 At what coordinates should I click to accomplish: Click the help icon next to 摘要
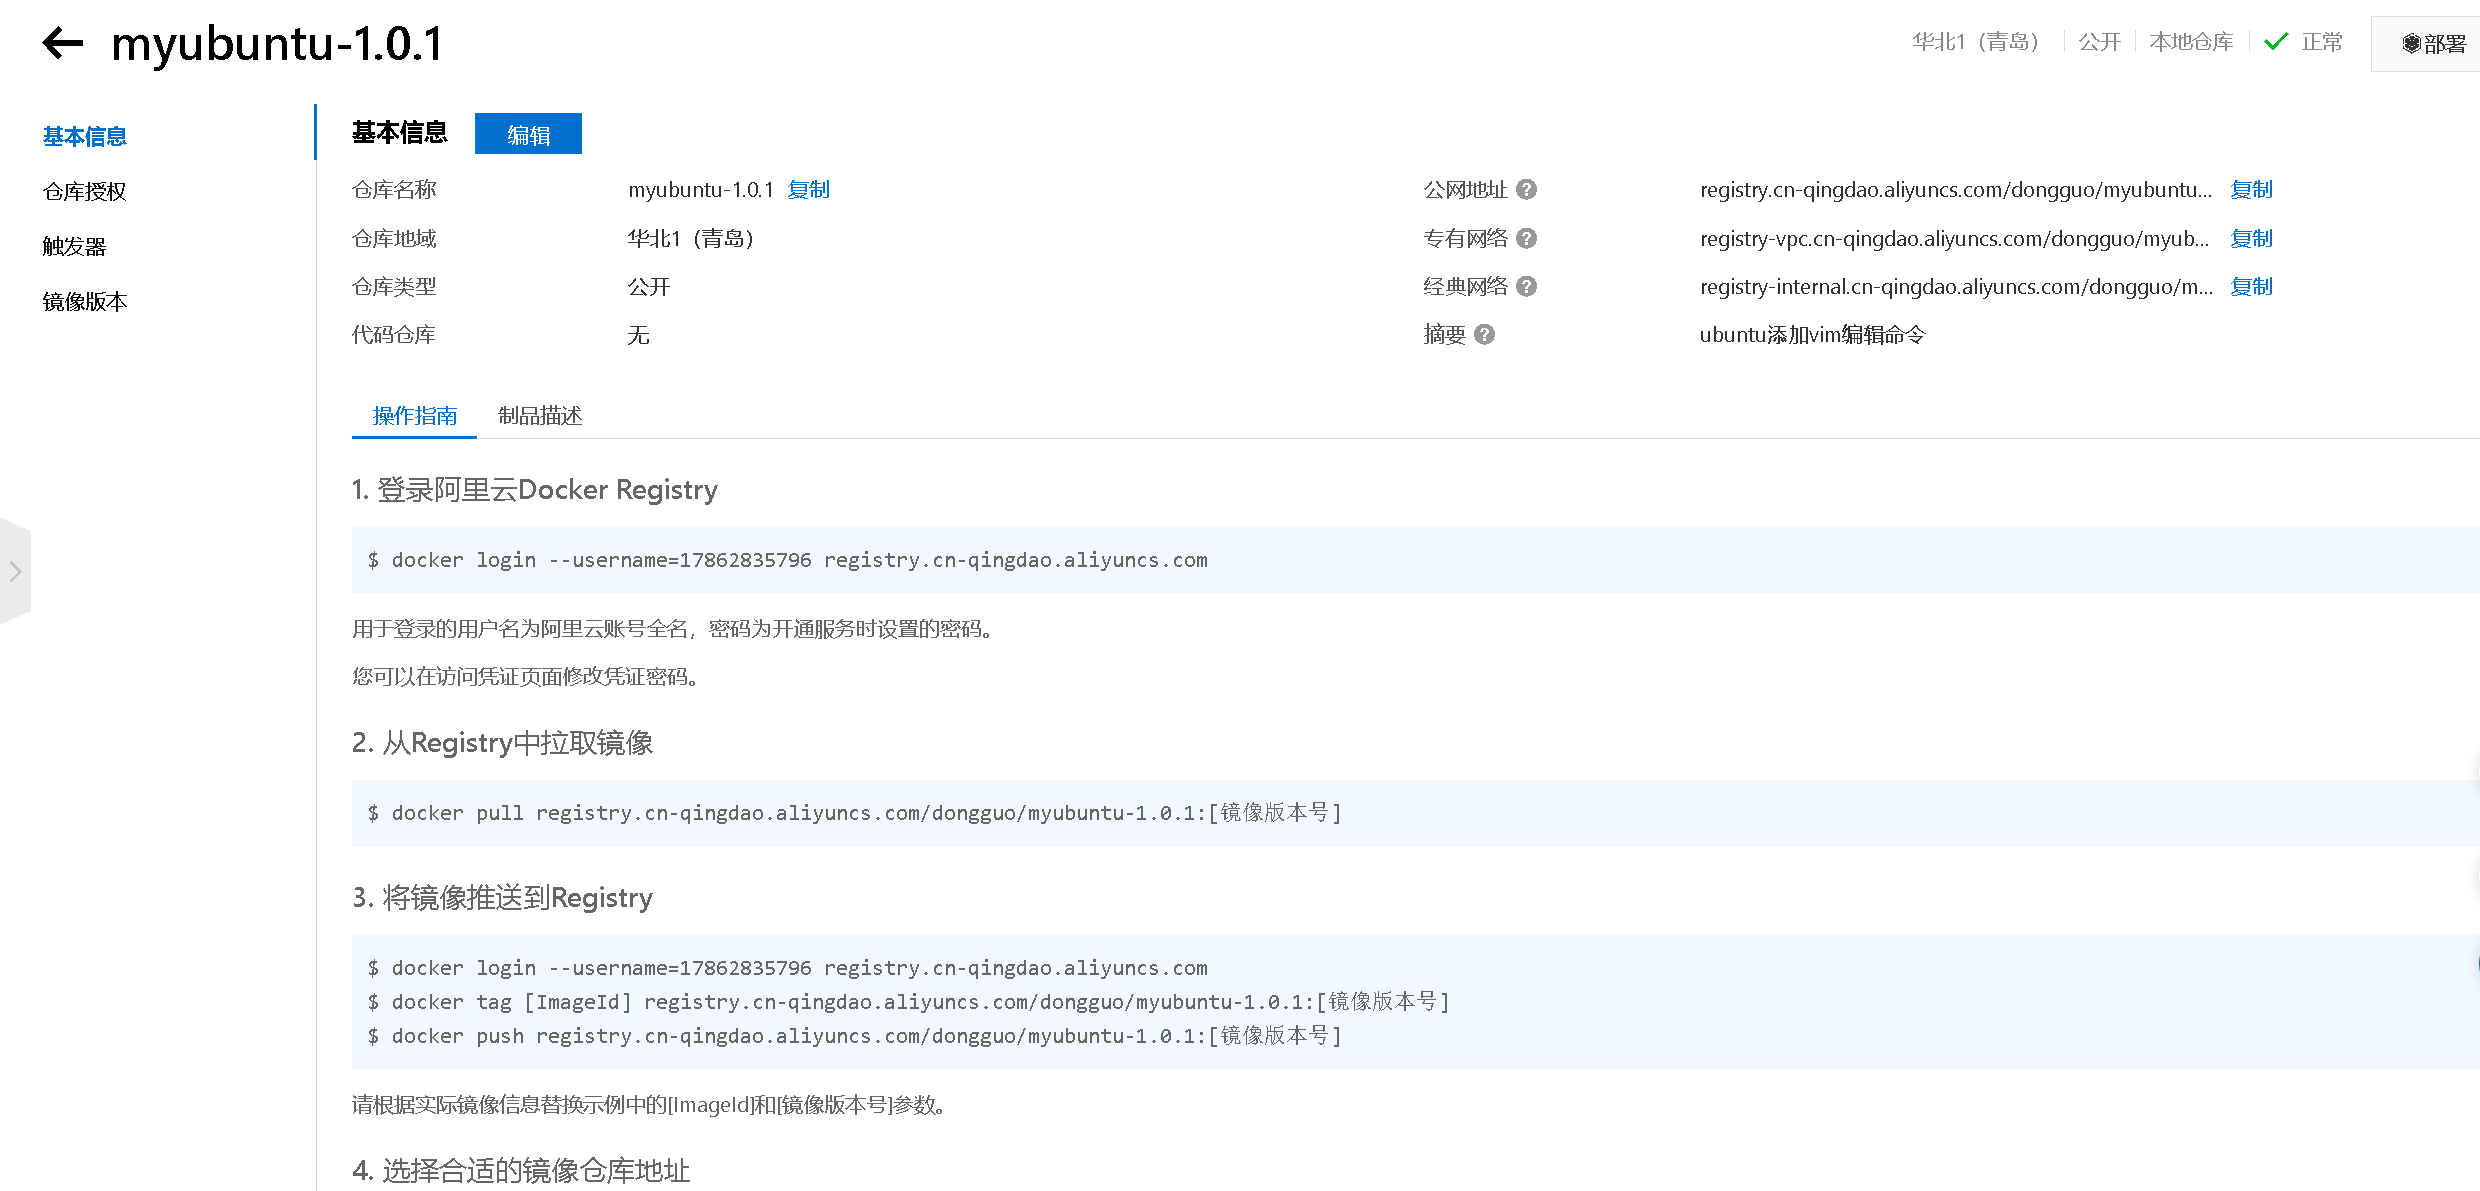(1485, 334)
